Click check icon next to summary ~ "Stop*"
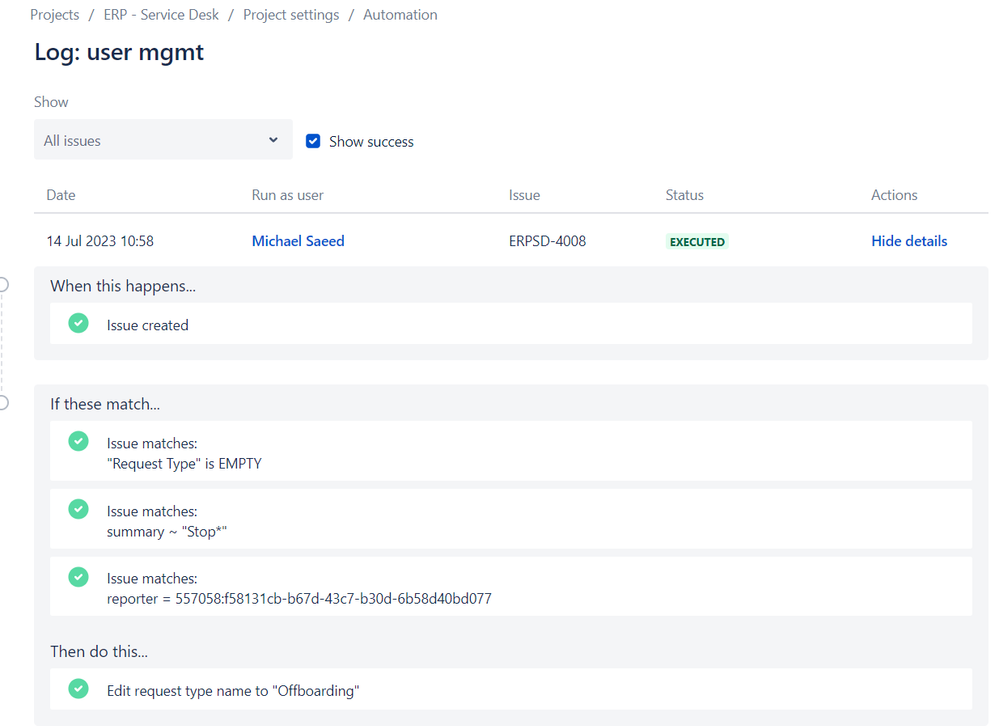 [x=78, y=509]
